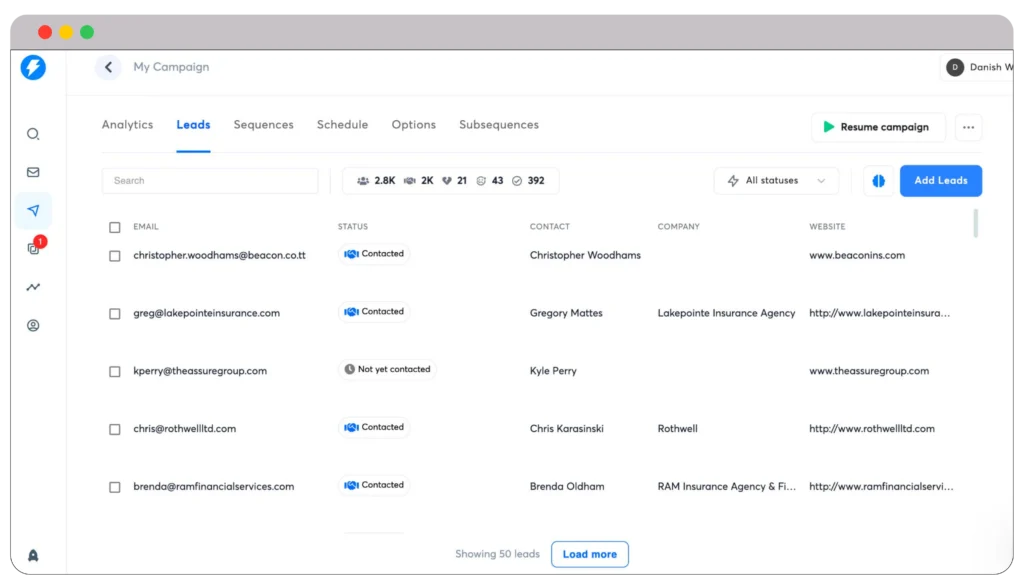Click into the leads Search field
The height and width of the screenshot is (577, 1024).
click(x=210, y=181)
